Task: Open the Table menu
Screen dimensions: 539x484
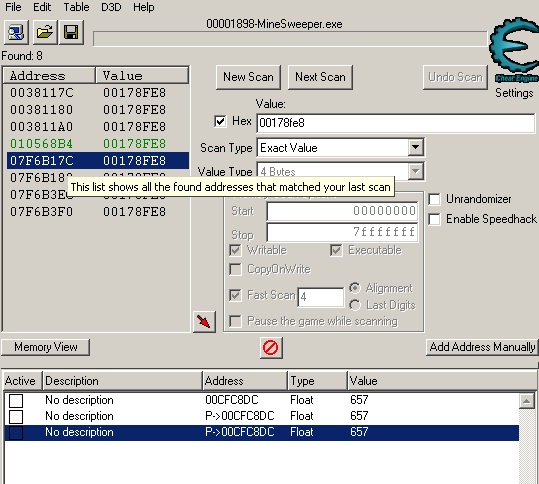Action: [x=76, y=7]
